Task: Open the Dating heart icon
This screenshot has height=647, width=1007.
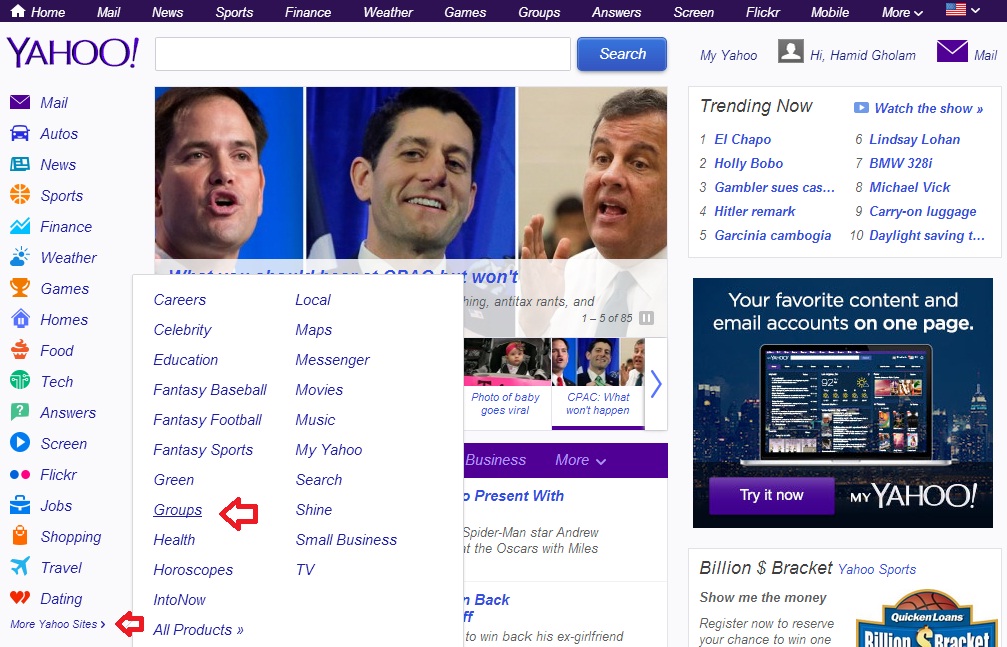Action: [x=20, y=598]
